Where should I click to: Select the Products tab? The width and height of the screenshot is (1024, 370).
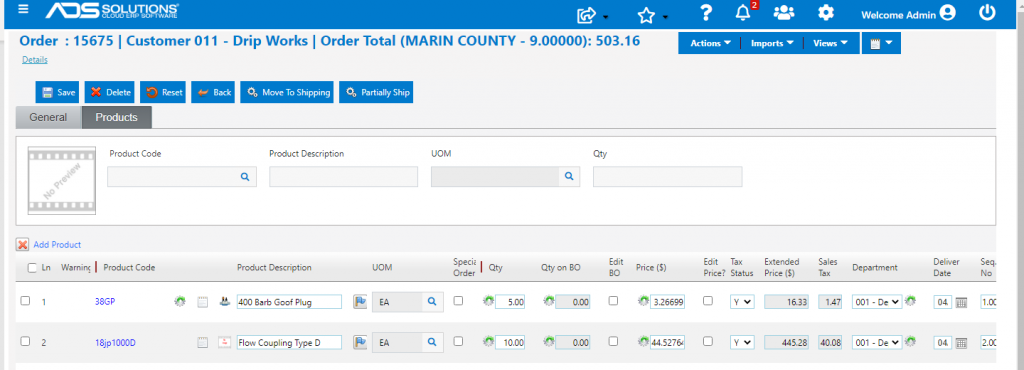(x=116, y=117)
